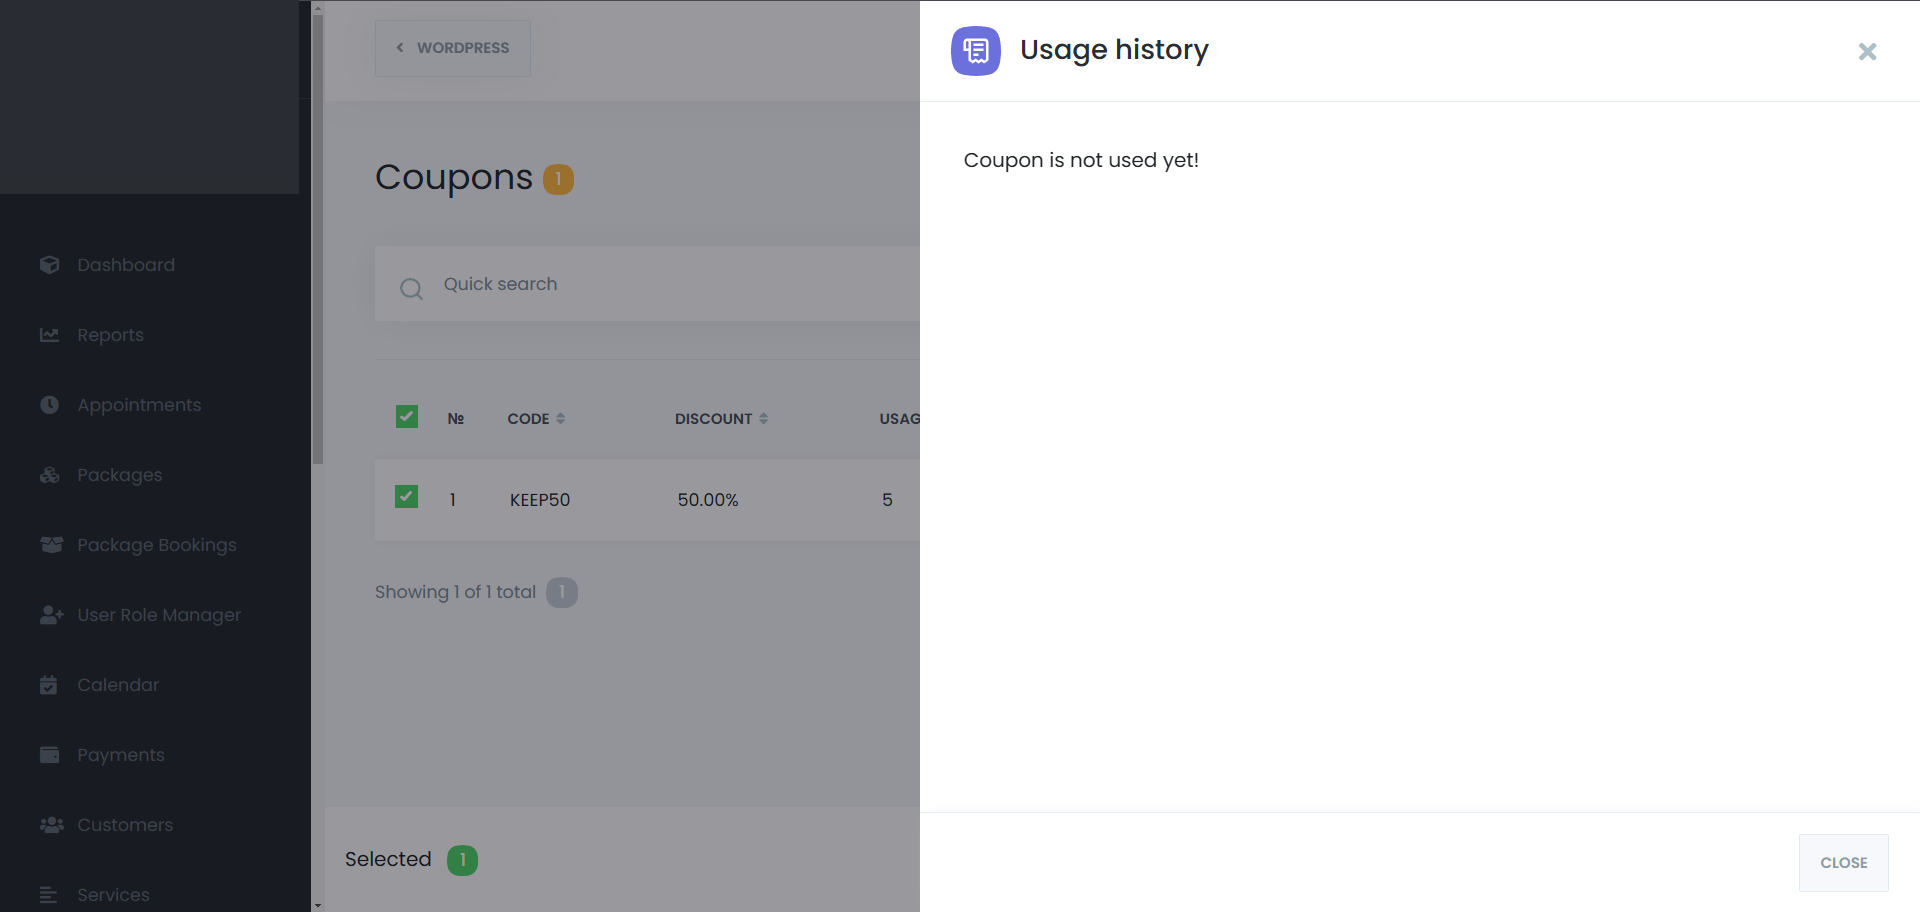Dismiss Usage history with X icon
Viewport: 1920px width, 912px height.
point(1867,52)
